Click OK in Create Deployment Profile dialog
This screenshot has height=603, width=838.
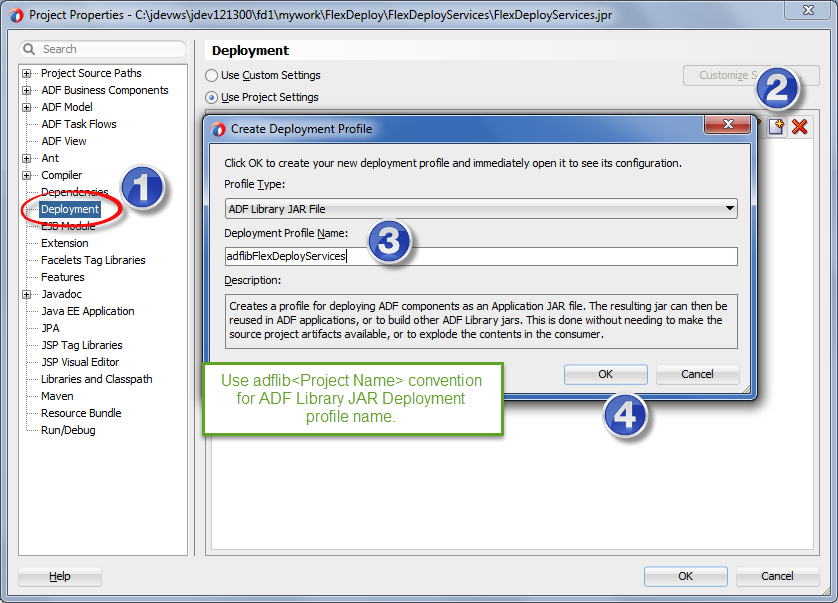point(606,374)
